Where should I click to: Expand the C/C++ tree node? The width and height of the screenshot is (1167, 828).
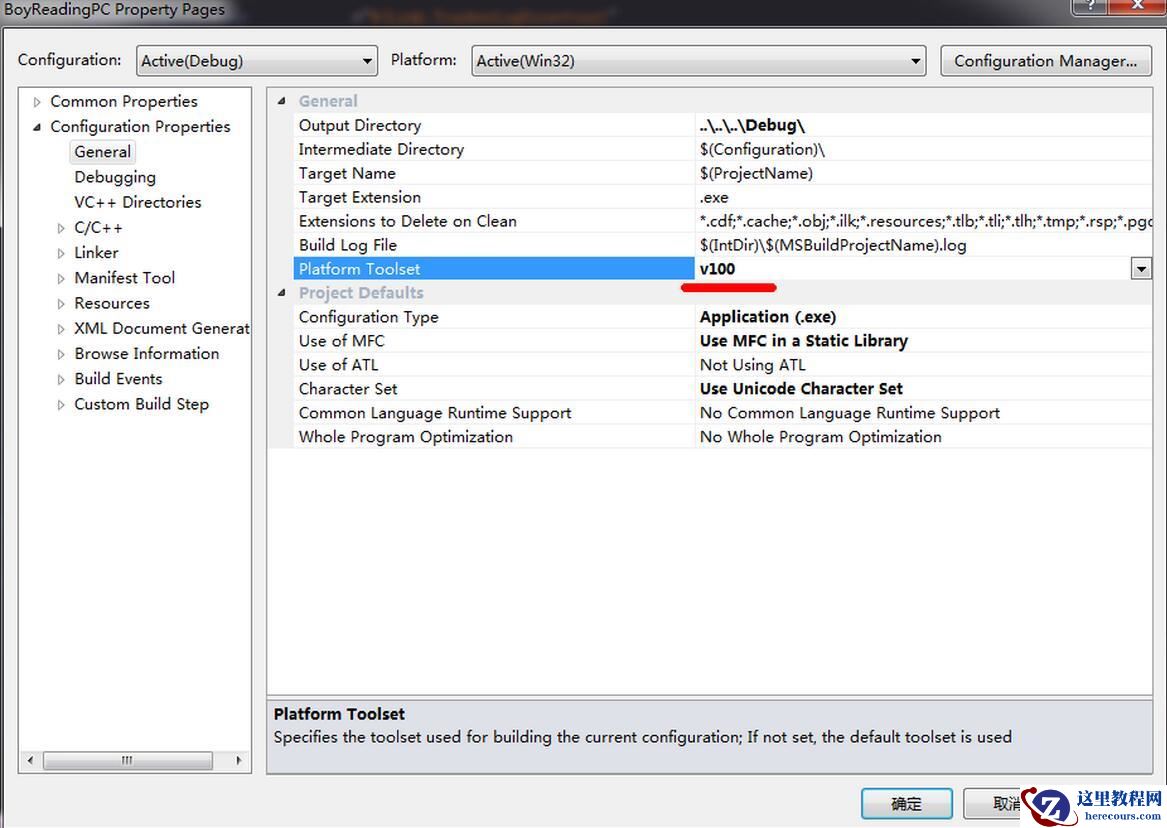point(61,228)
